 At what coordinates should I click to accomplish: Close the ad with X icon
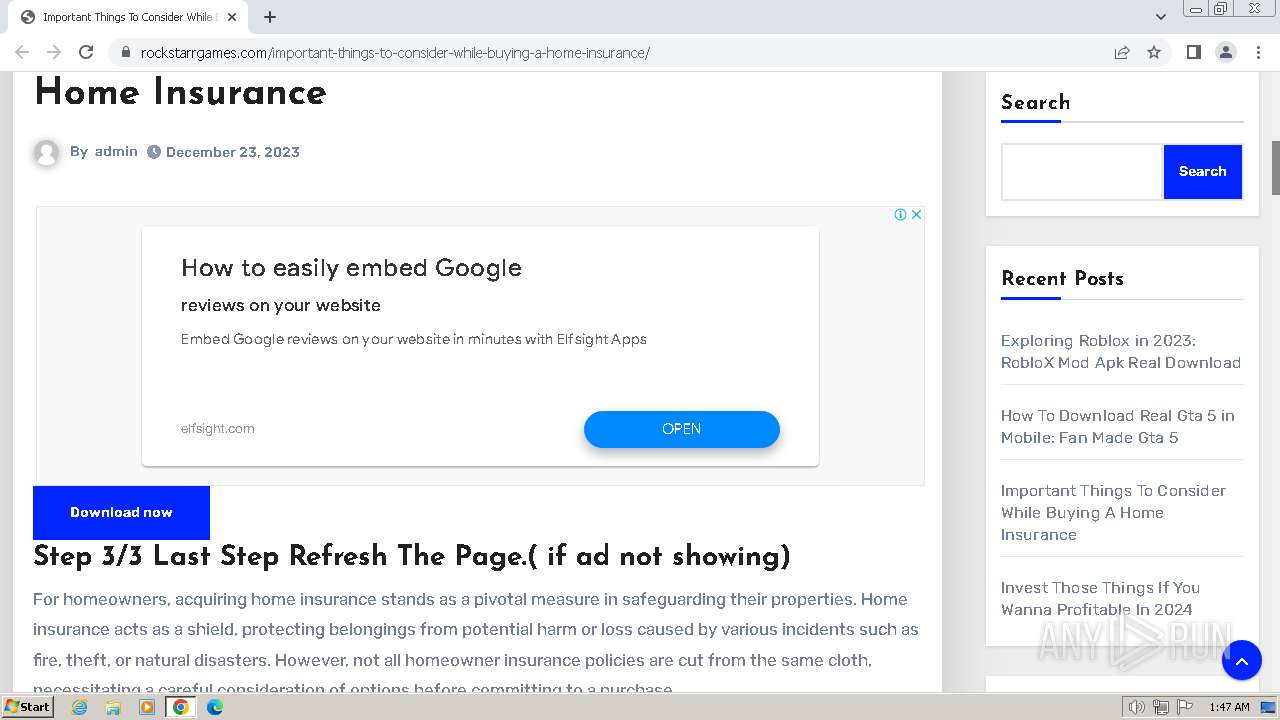[x=916, y=214]
